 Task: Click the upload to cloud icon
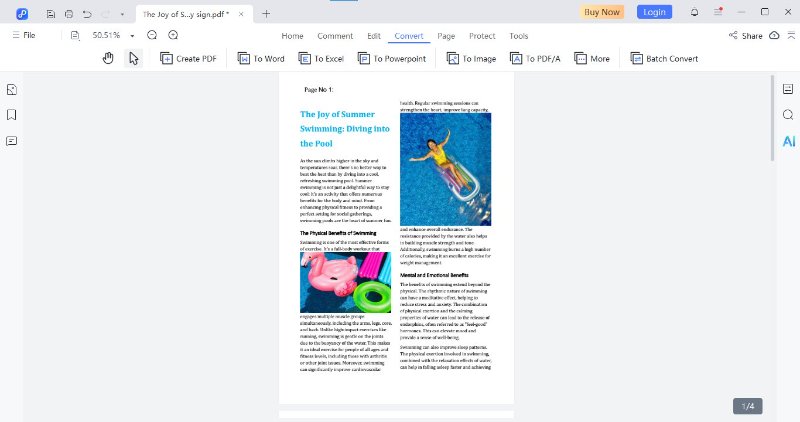click(x=774, y=35)
